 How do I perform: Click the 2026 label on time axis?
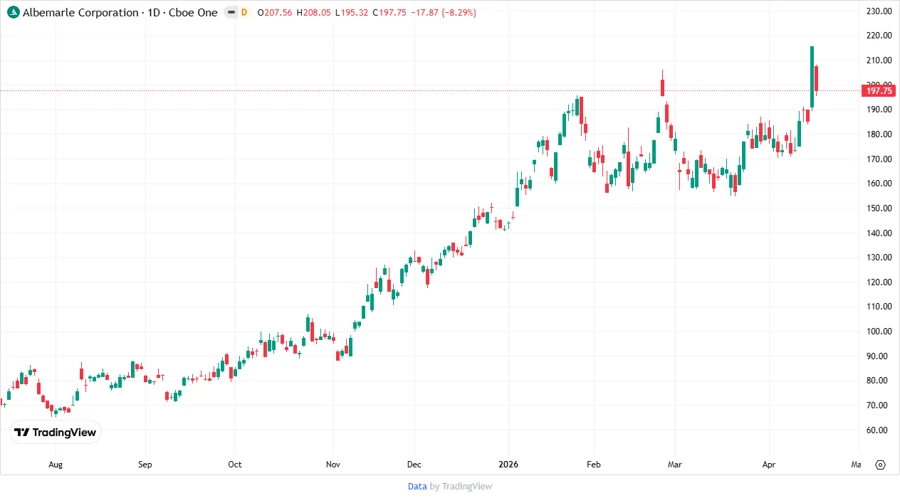pos(509,465)
